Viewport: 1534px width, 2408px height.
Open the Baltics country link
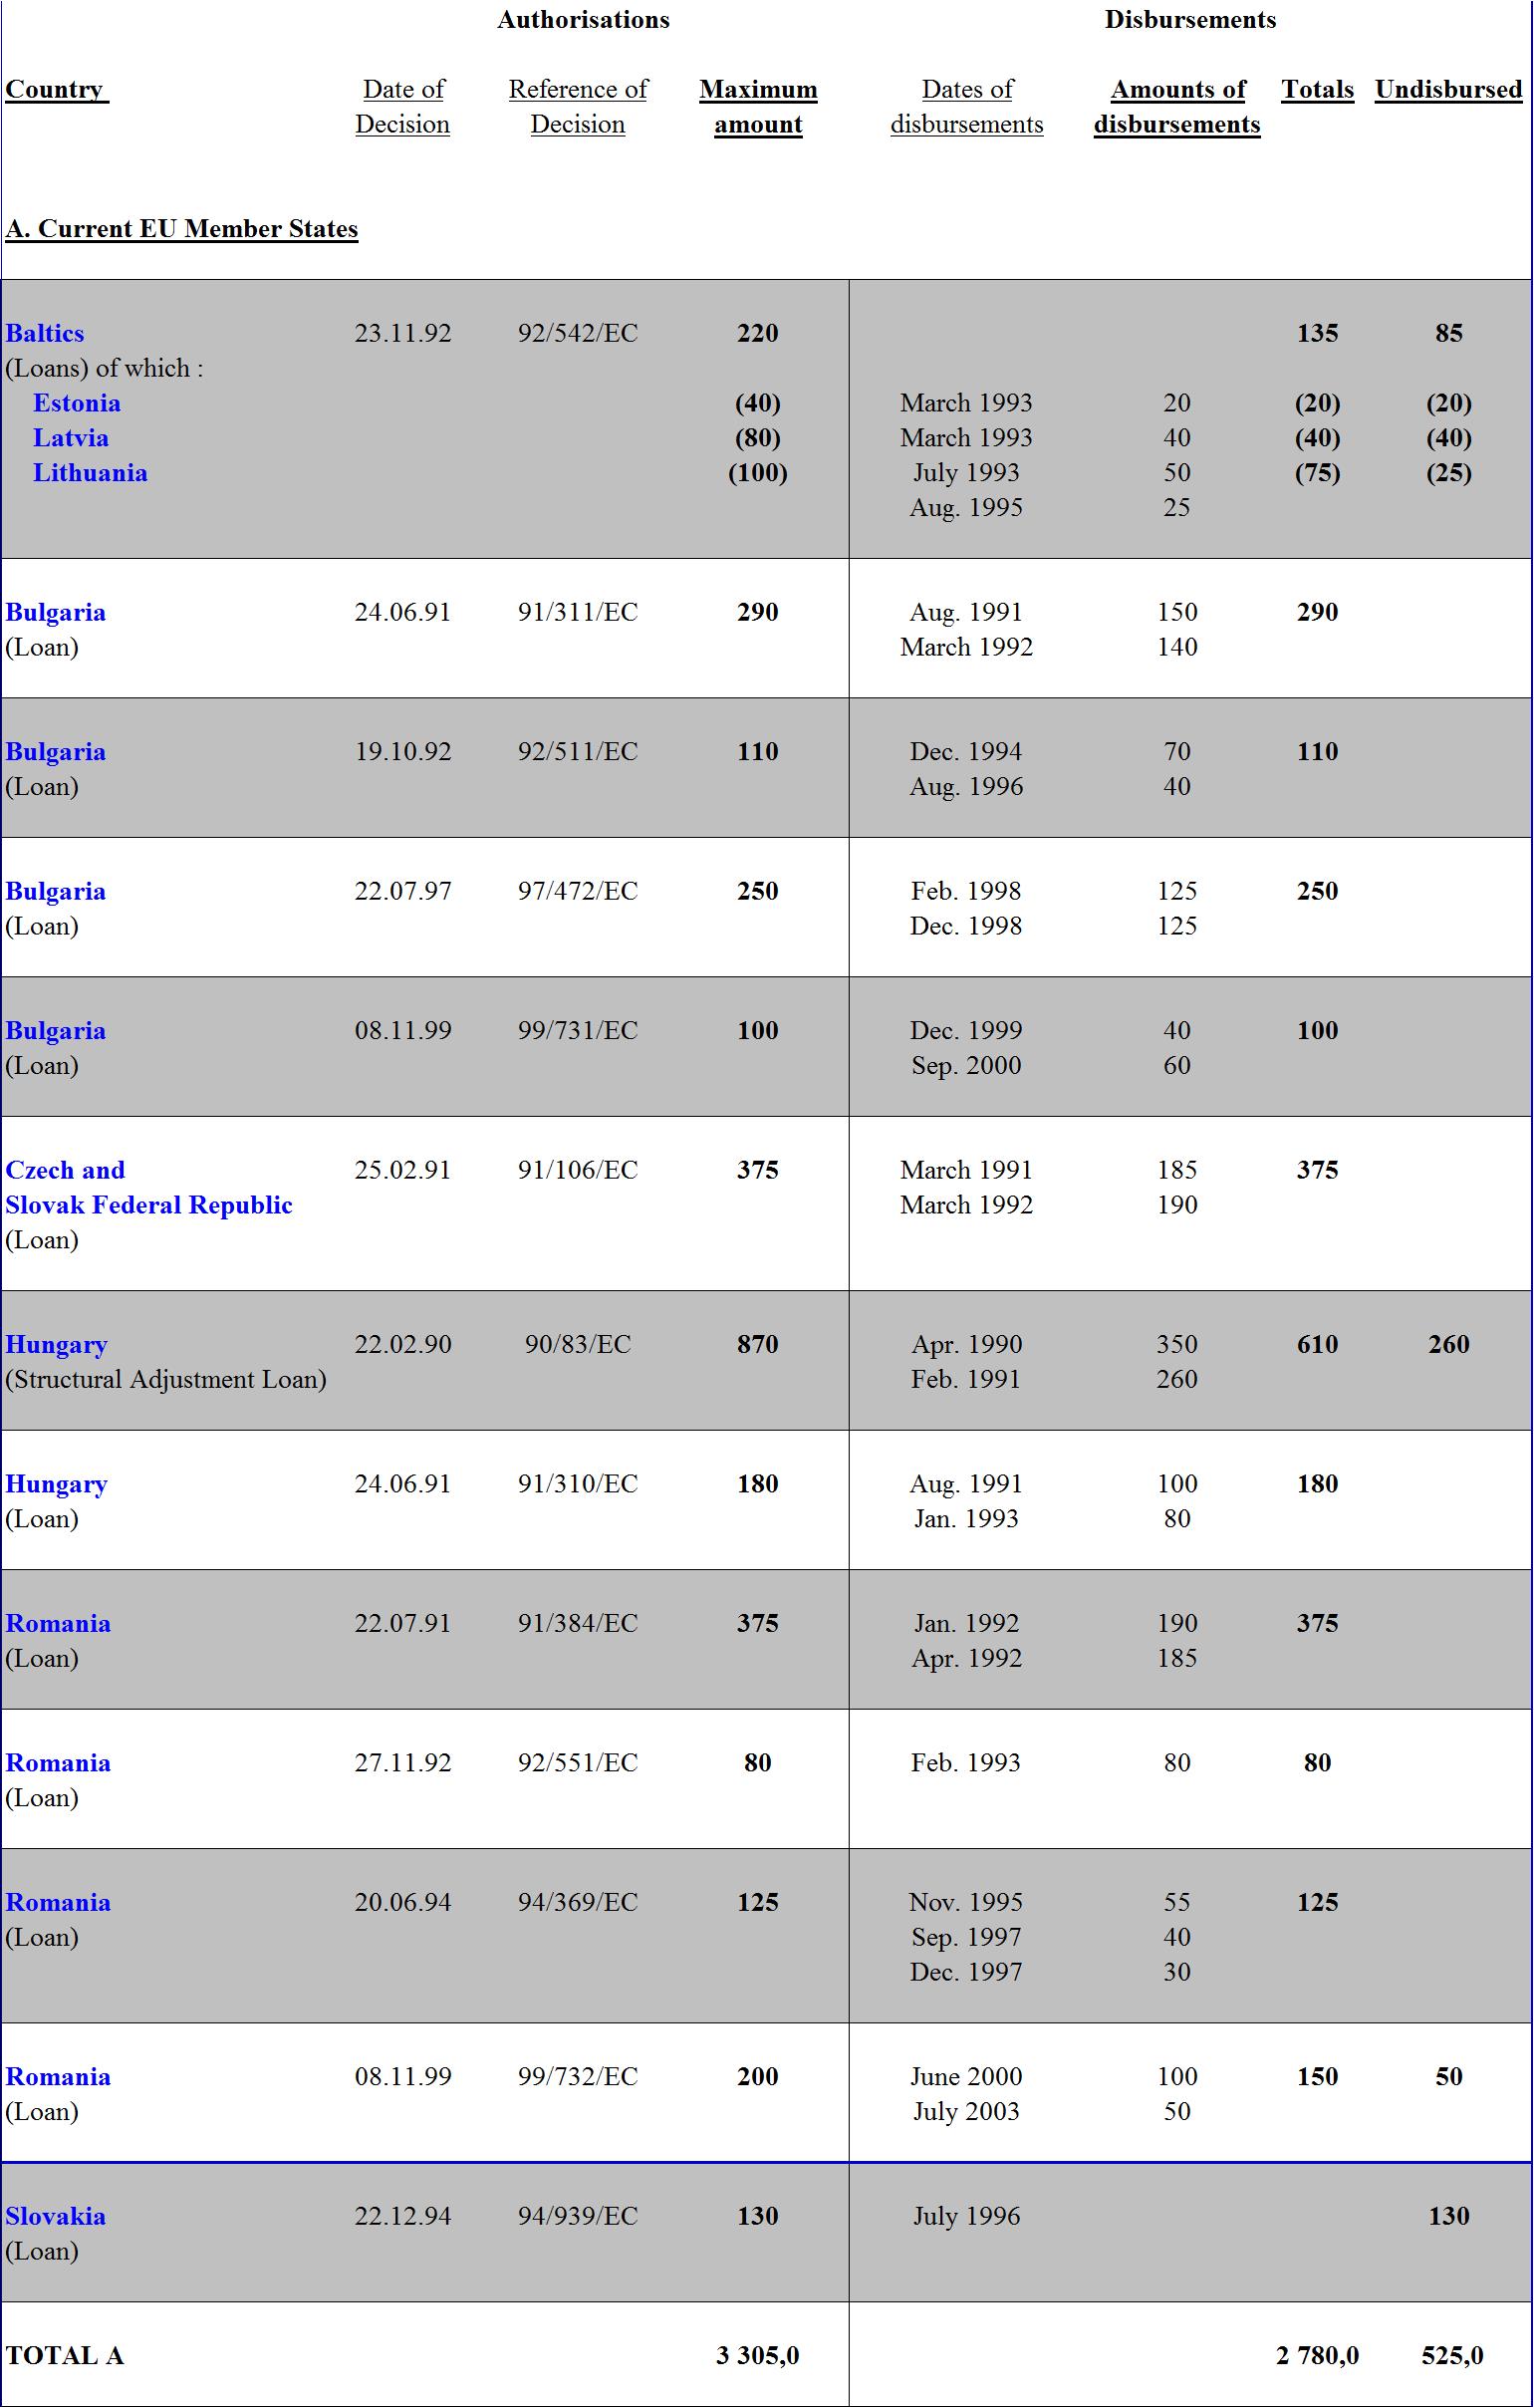[x=45, y=333]
